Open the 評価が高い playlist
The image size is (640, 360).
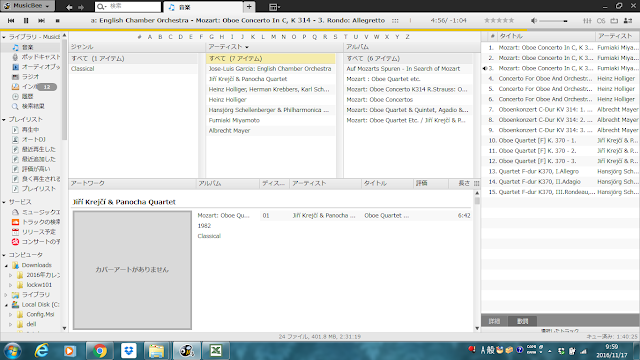(x=36, y=169)
